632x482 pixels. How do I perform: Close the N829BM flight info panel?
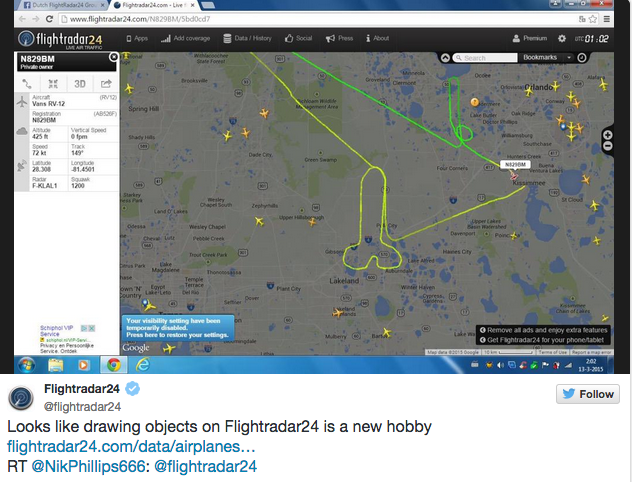coord(114,57)
